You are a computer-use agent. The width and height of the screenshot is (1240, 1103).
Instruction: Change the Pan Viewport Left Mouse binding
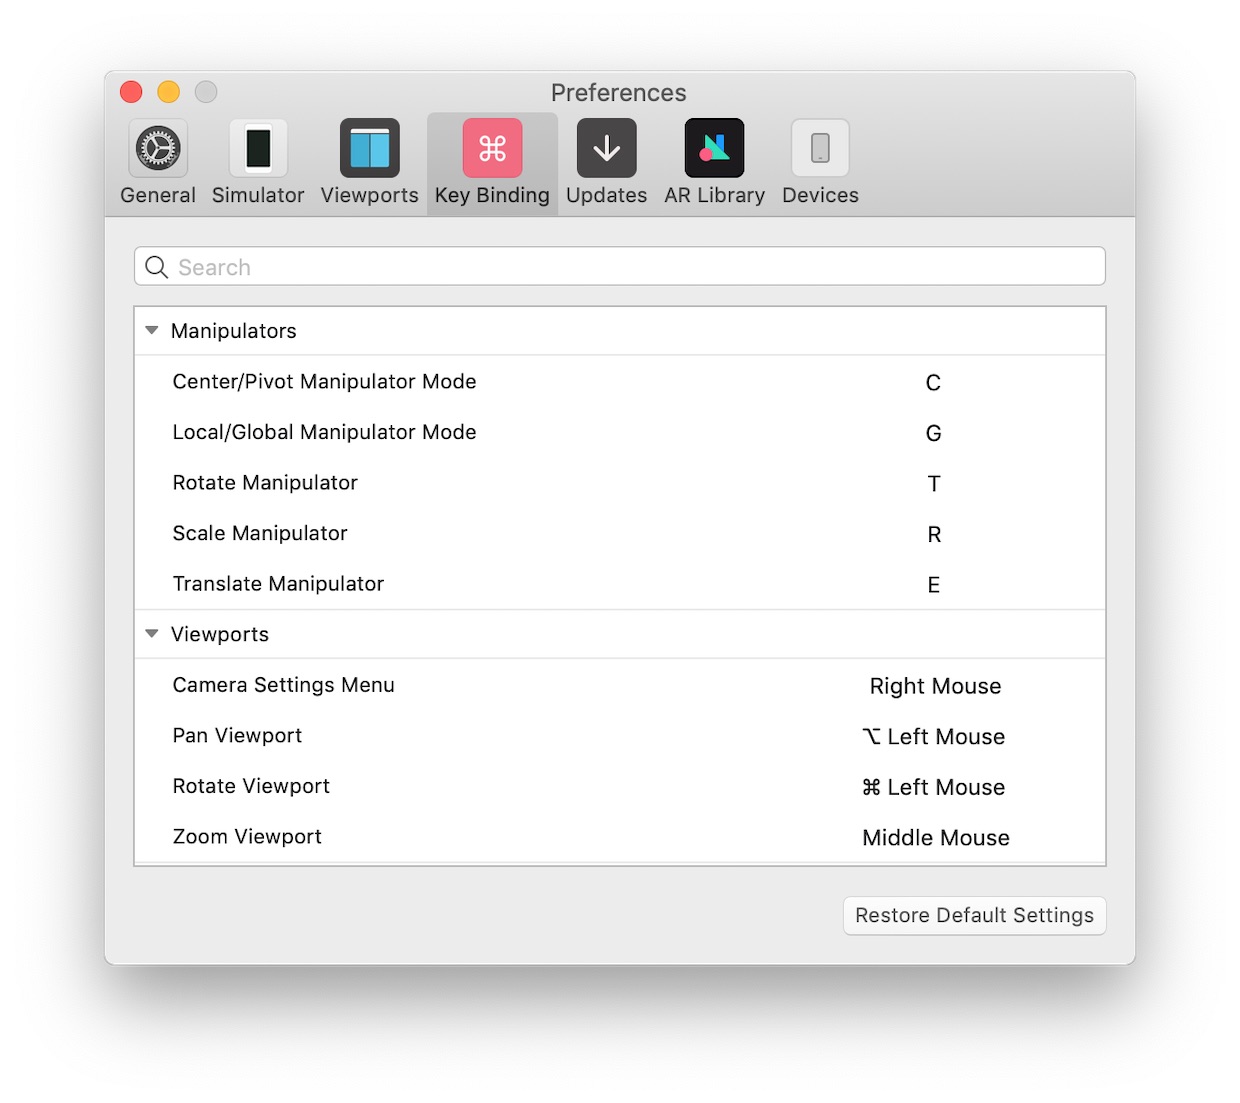[x=934, y=737]
